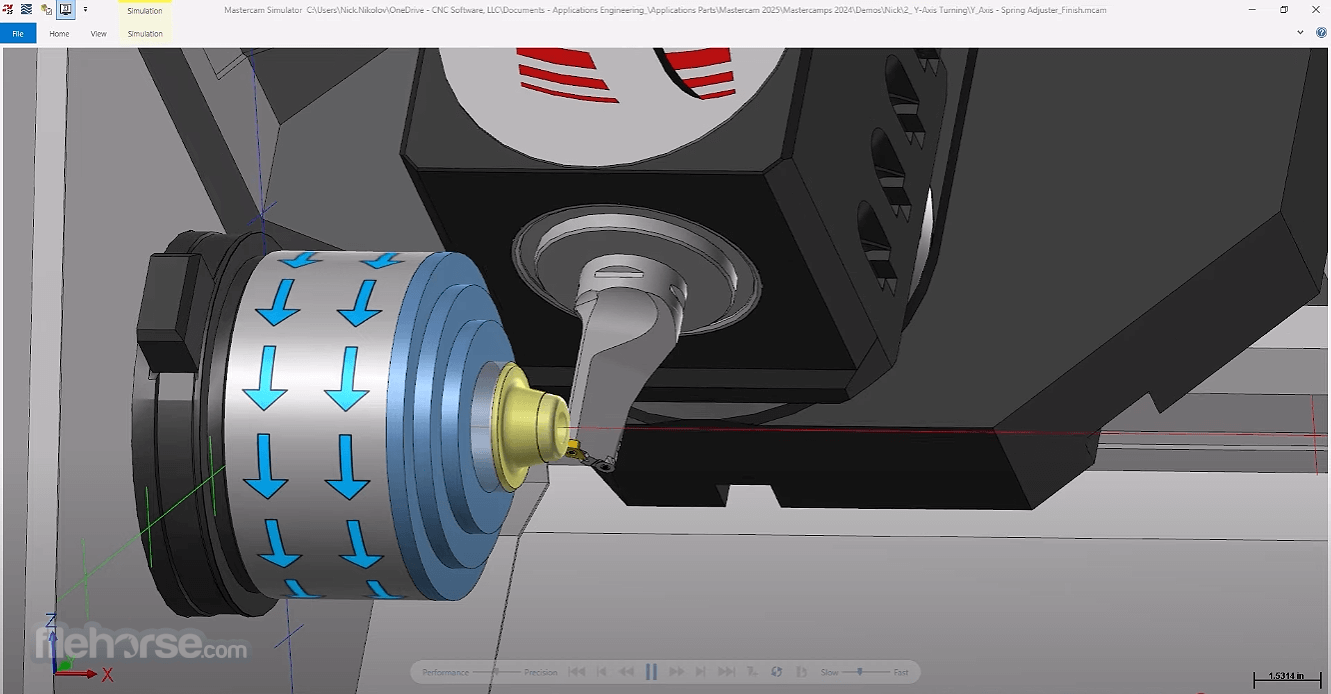Pause the simulation playback
The width and height of the screenshot is (1331, 694).
tap(651, 672)
